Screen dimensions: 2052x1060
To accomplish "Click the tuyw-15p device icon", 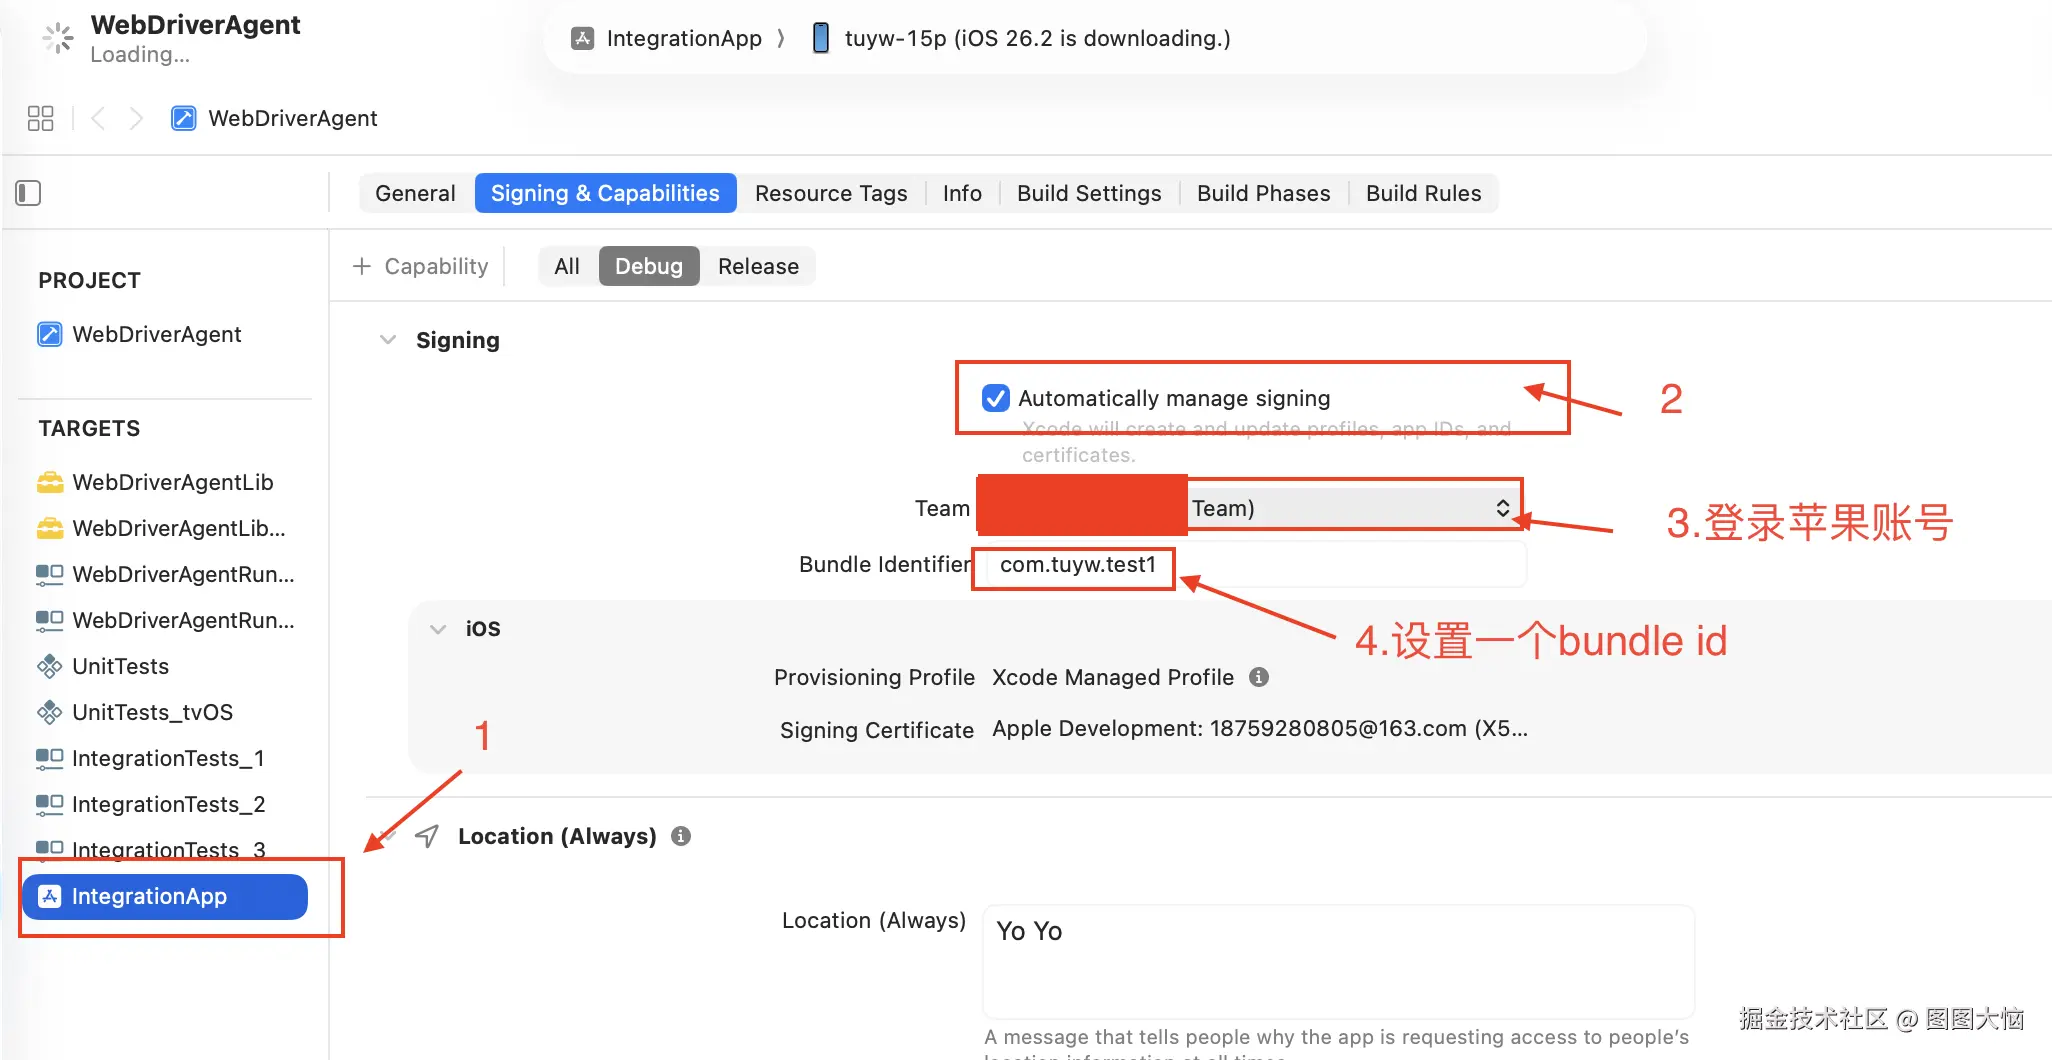I will click(821, 38).
